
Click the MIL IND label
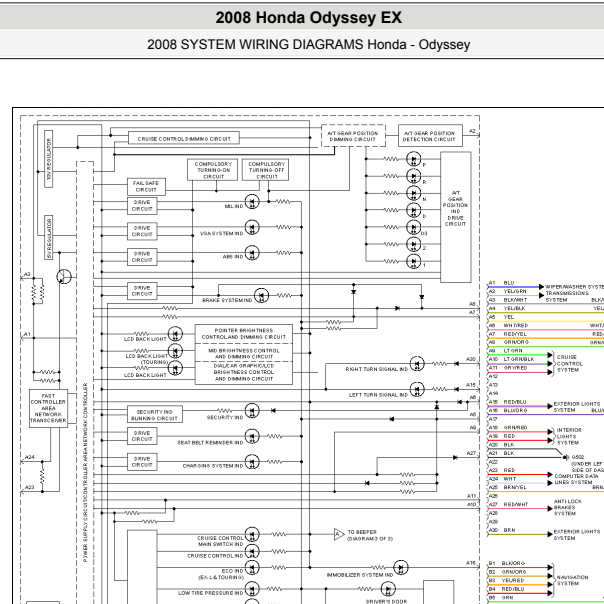pos(234,206)
